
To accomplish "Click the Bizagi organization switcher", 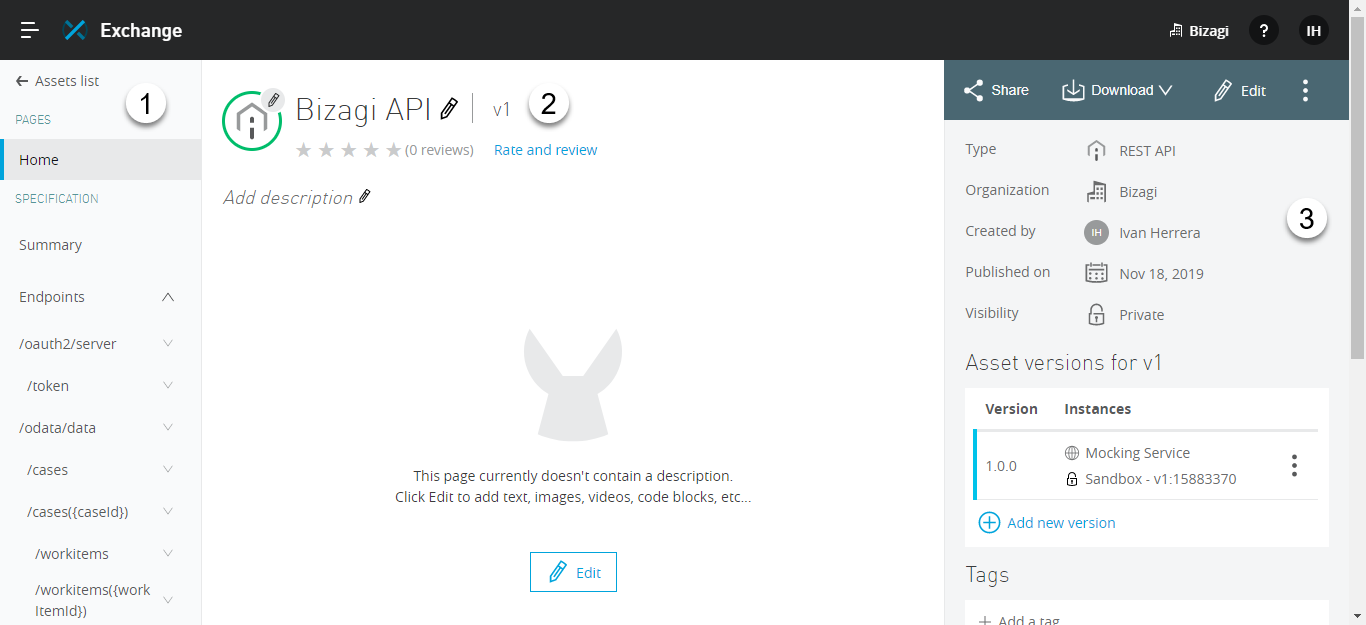I will coord(1199,31).
